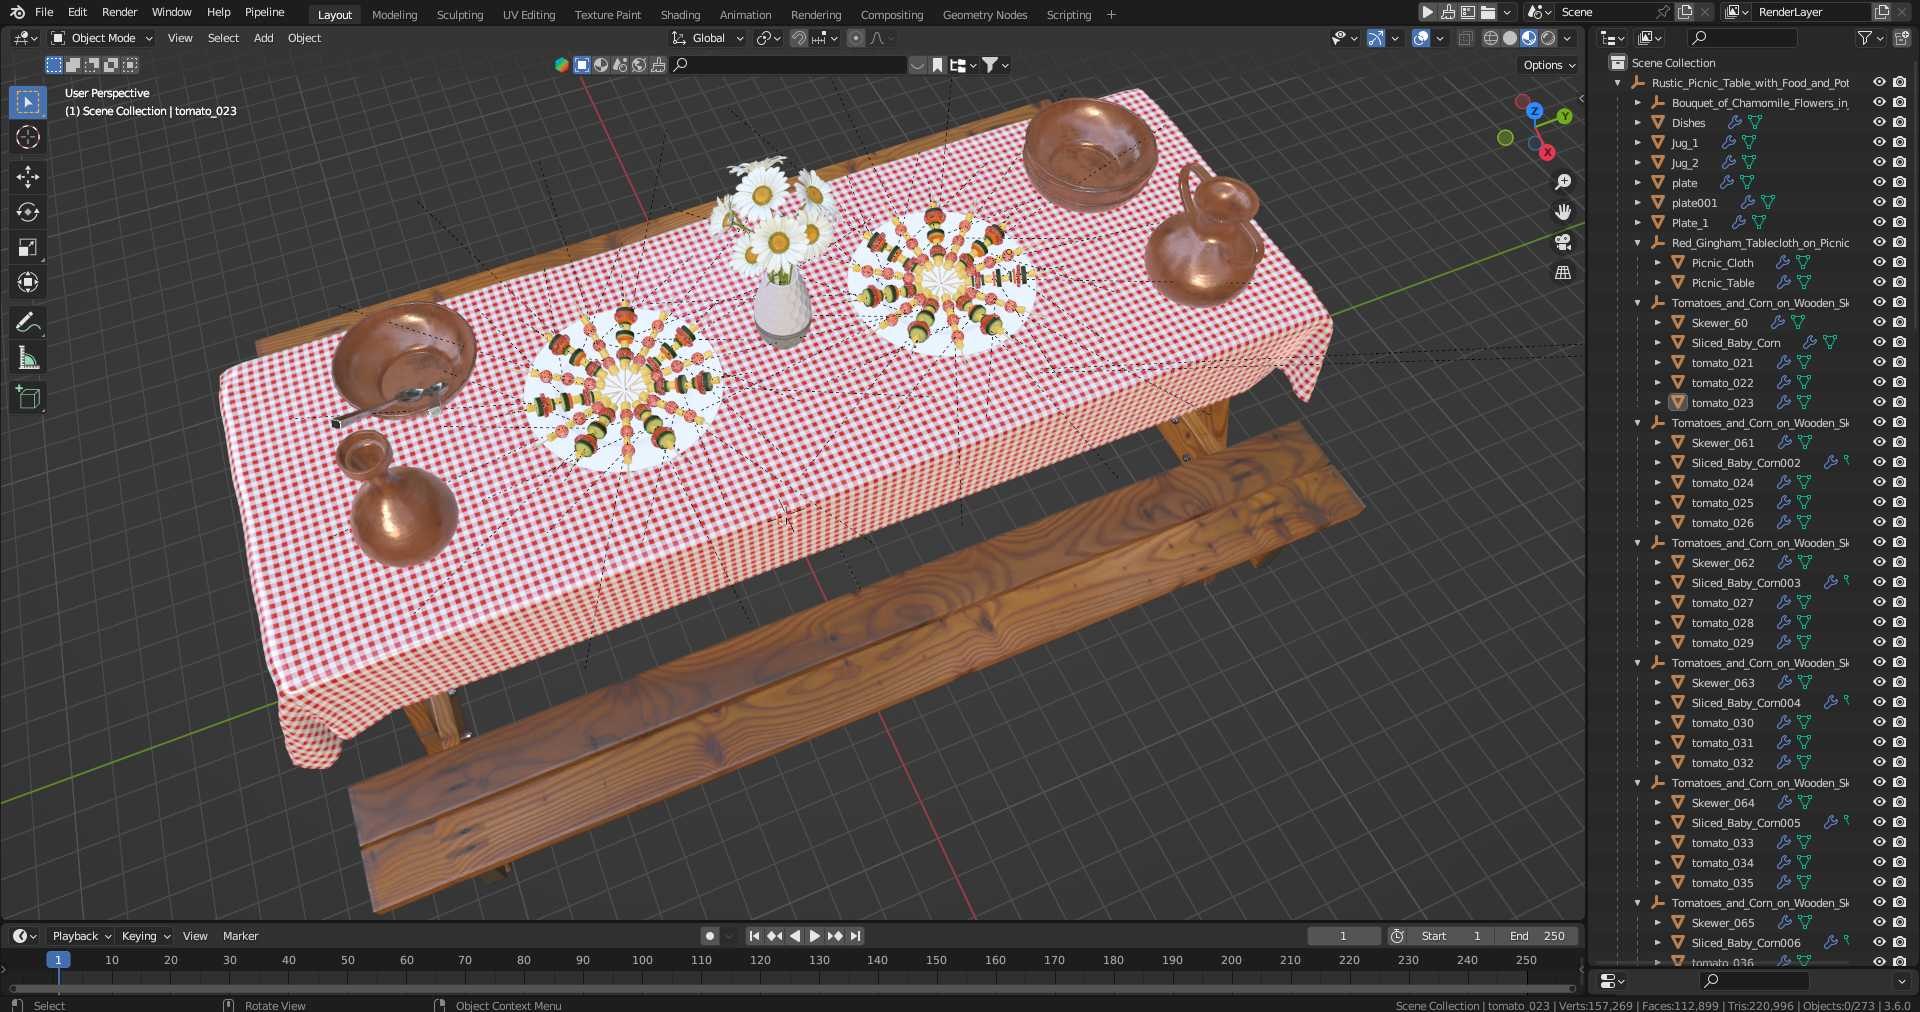This screenshot has height=1012, width=1920.
Task: Activate the Scale tool
Action: click(x=28, y=247)
